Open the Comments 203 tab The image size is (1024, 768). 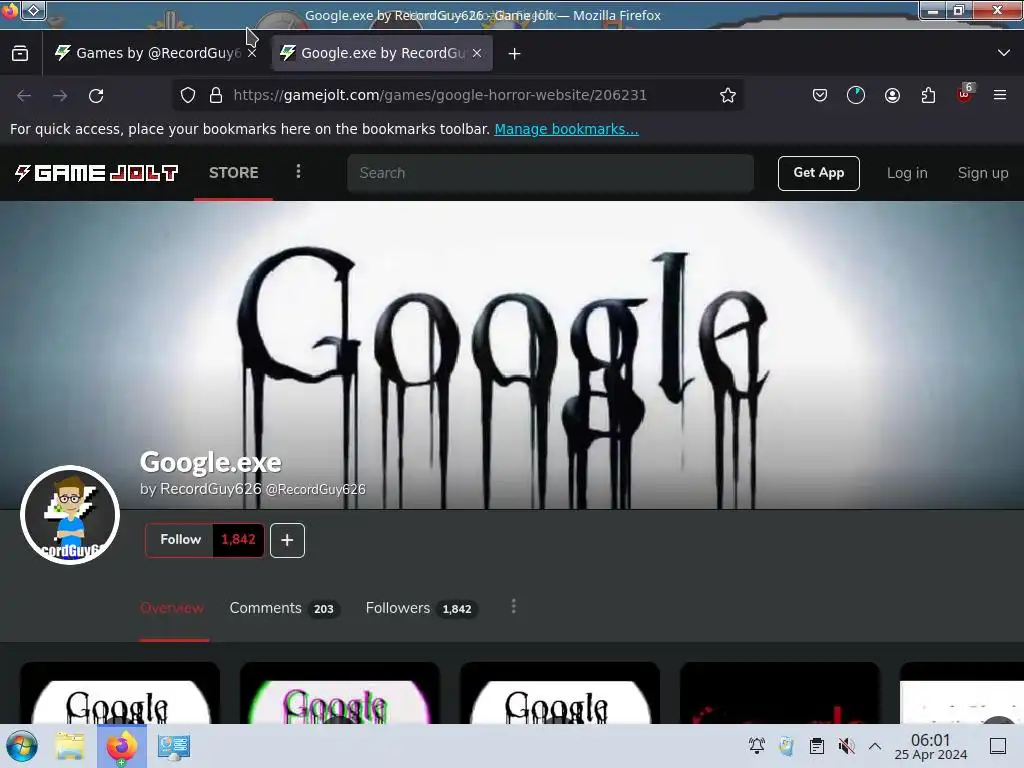pyautogui.click(x=284, y=608)
